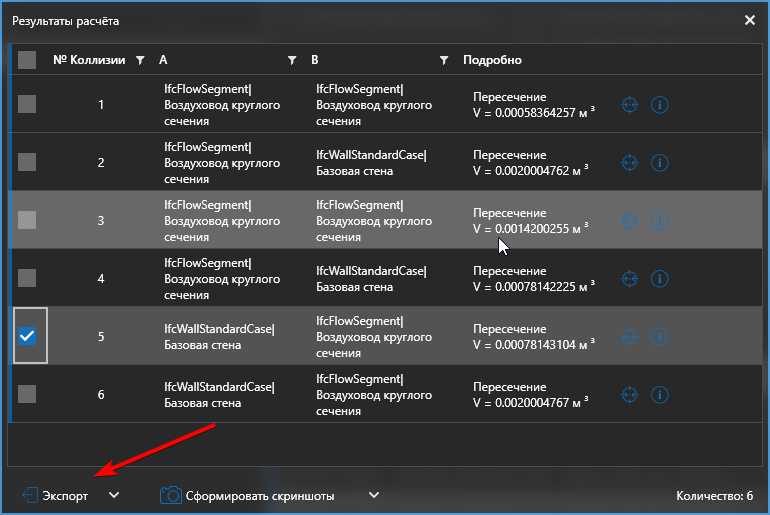
Task: Open info icon for collision 1
Action: (659, 104)
